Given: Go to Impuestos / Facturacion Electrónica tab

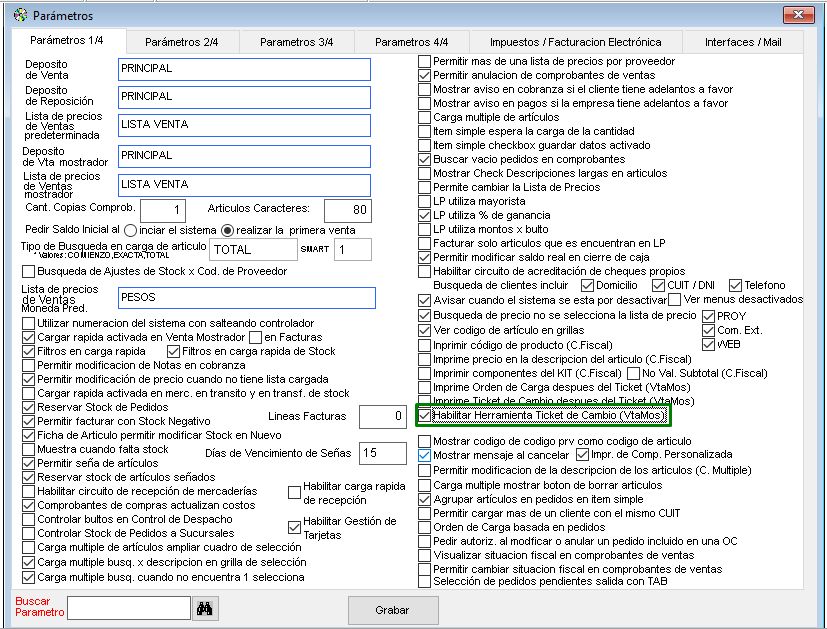Looking at the screenshot, I should (575, 42).
